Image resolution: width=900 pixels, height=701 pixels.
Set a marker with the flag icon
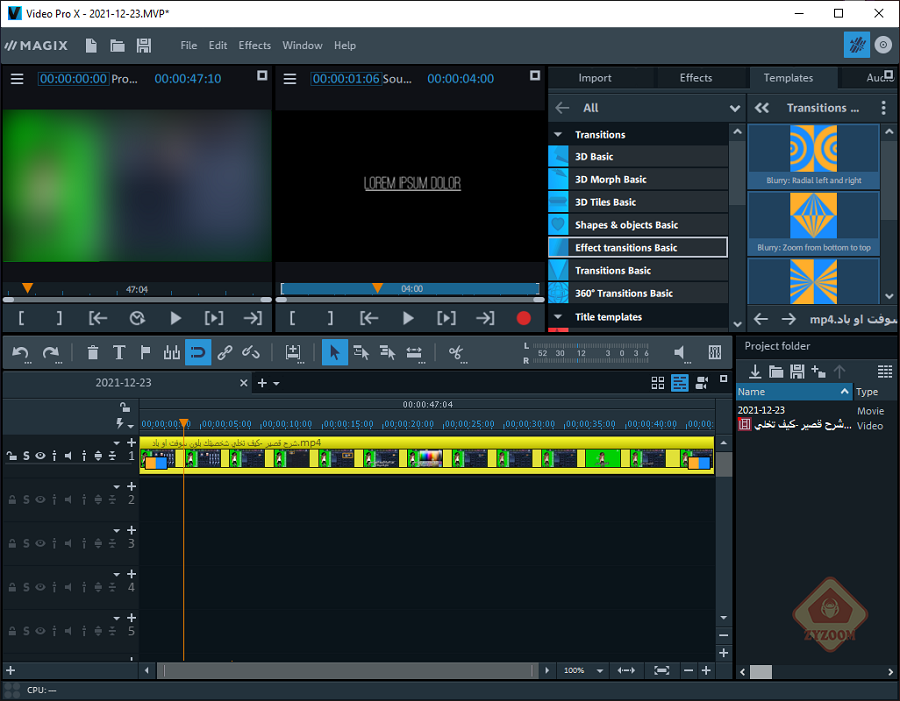(x=145, y=353)
